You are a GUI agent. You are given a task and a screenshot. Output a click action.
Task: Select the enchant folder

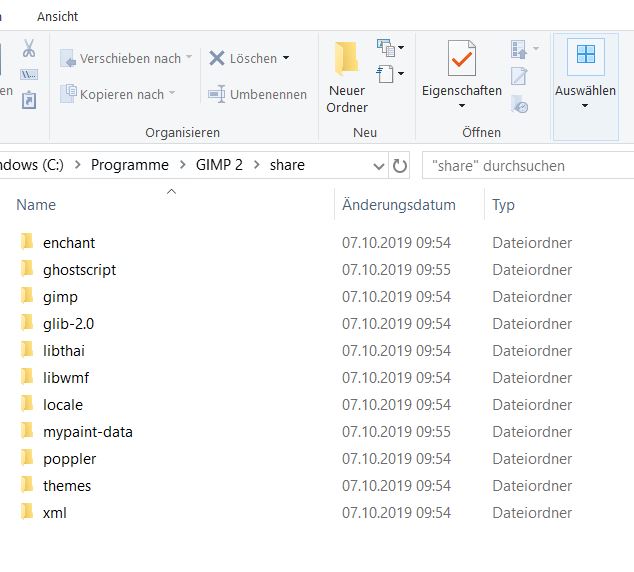pyautogui.click(x=69, y=243)
